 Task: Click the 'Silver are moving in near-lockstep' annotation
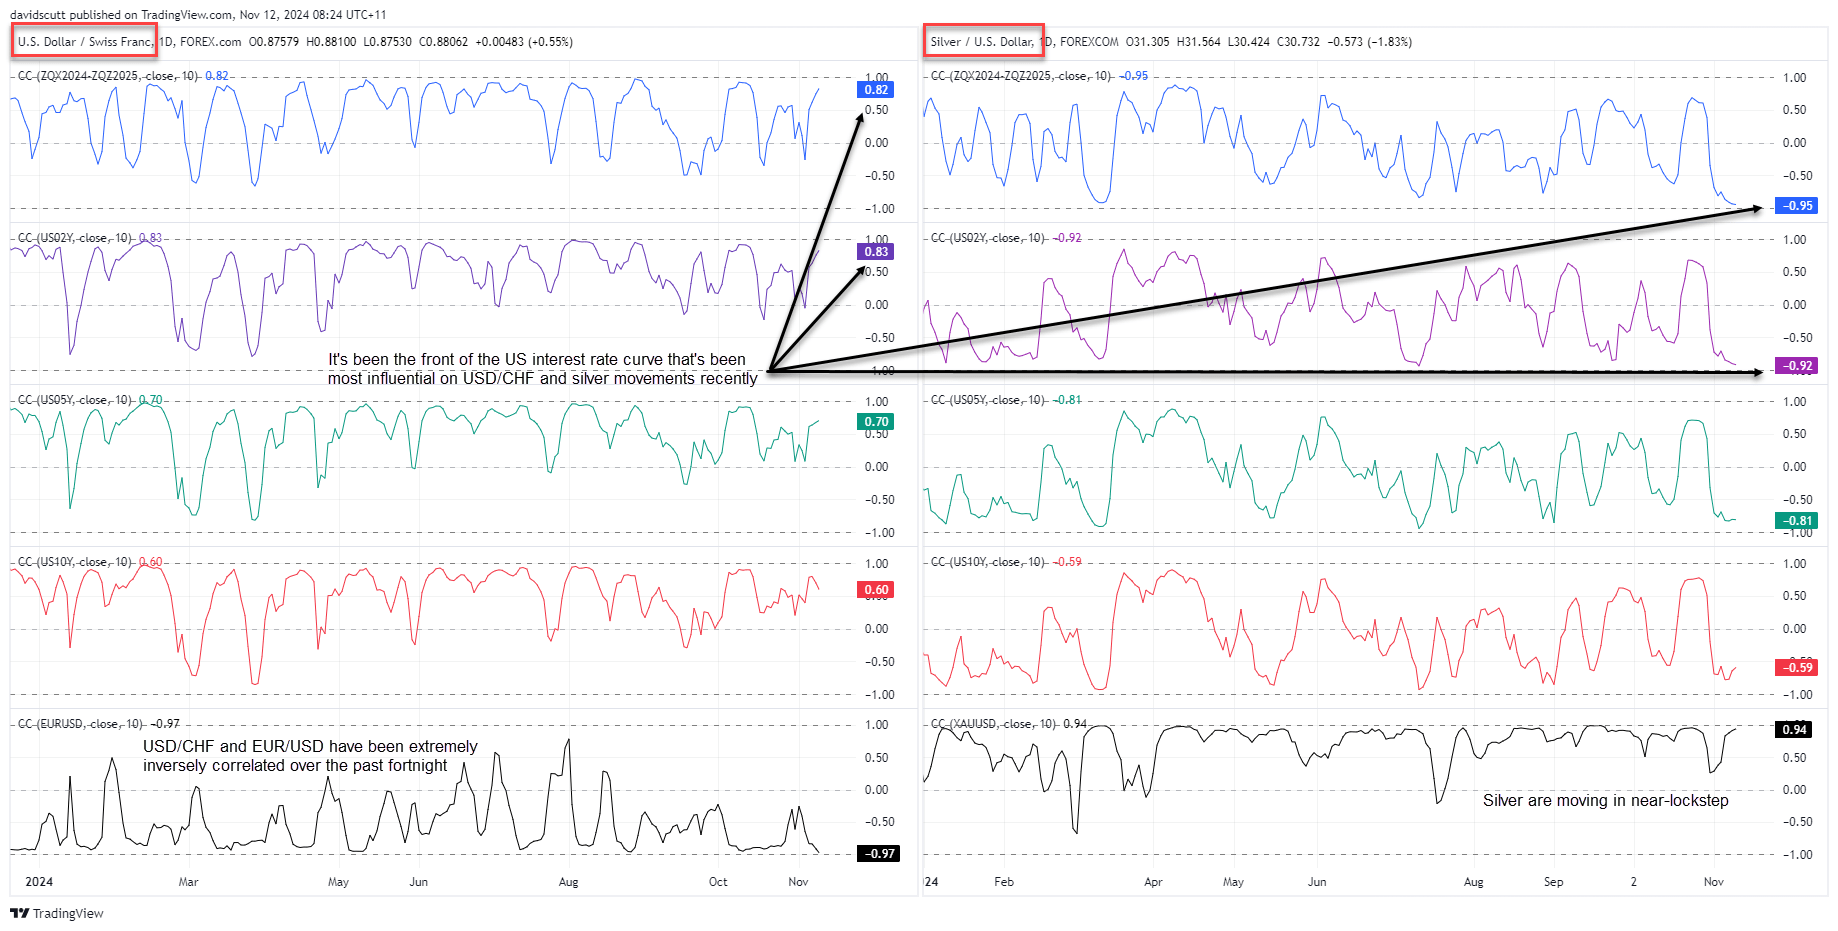[x=1606, y=800]
